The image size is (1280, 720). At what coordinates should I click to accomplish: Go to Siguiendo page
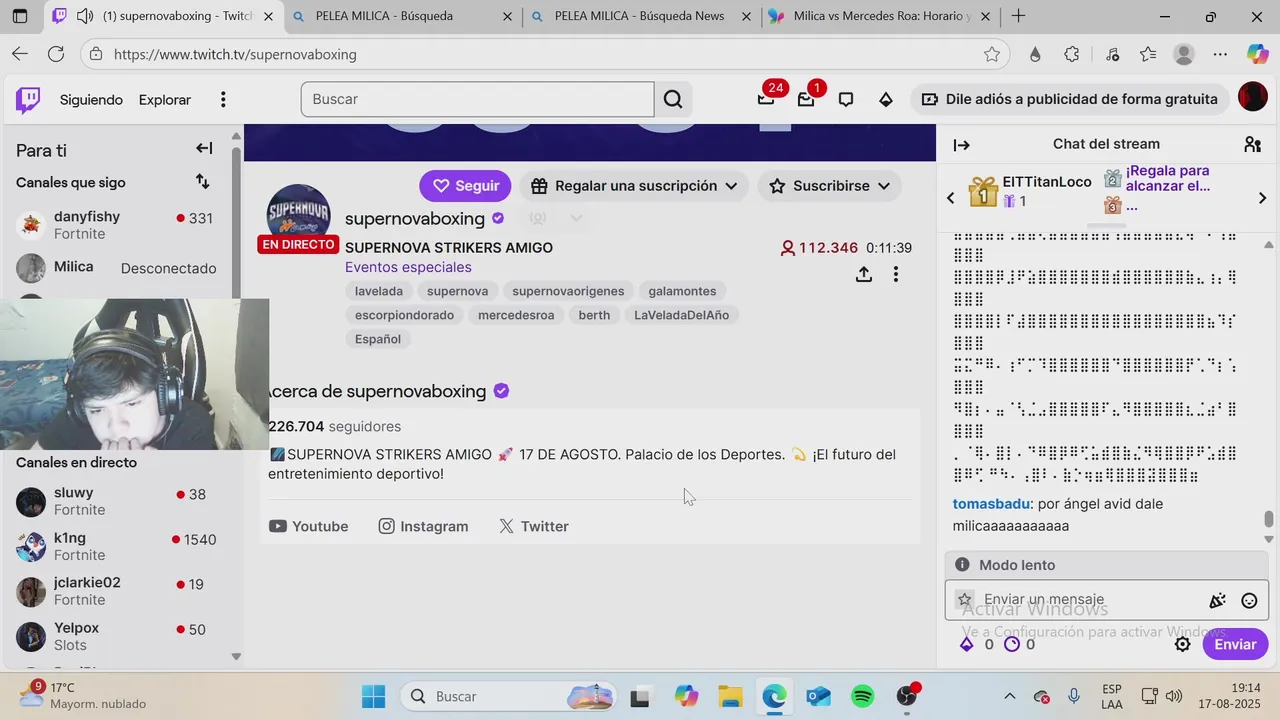coord(91,99)
